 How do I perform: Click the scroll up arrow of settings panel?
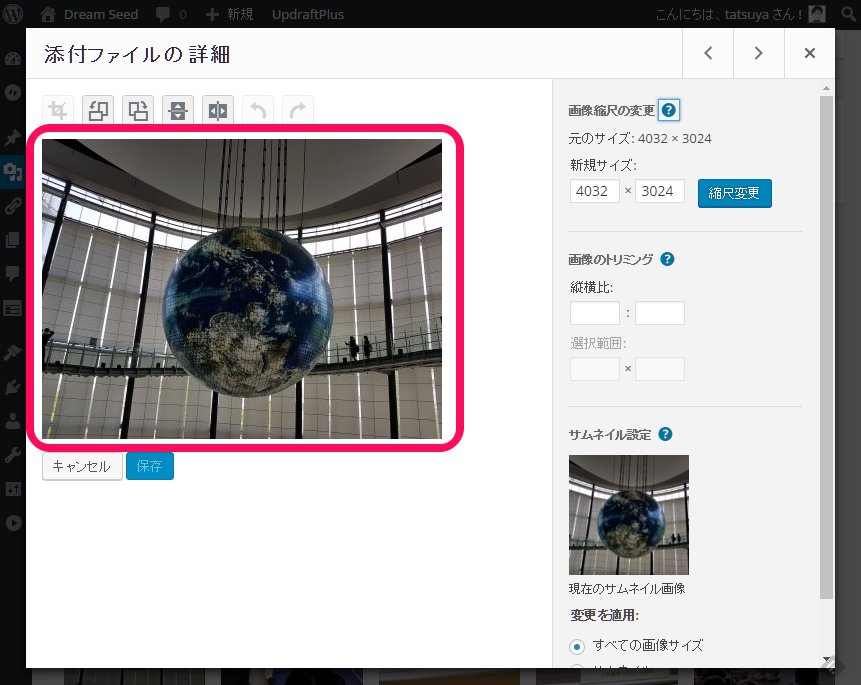[826, 88]
